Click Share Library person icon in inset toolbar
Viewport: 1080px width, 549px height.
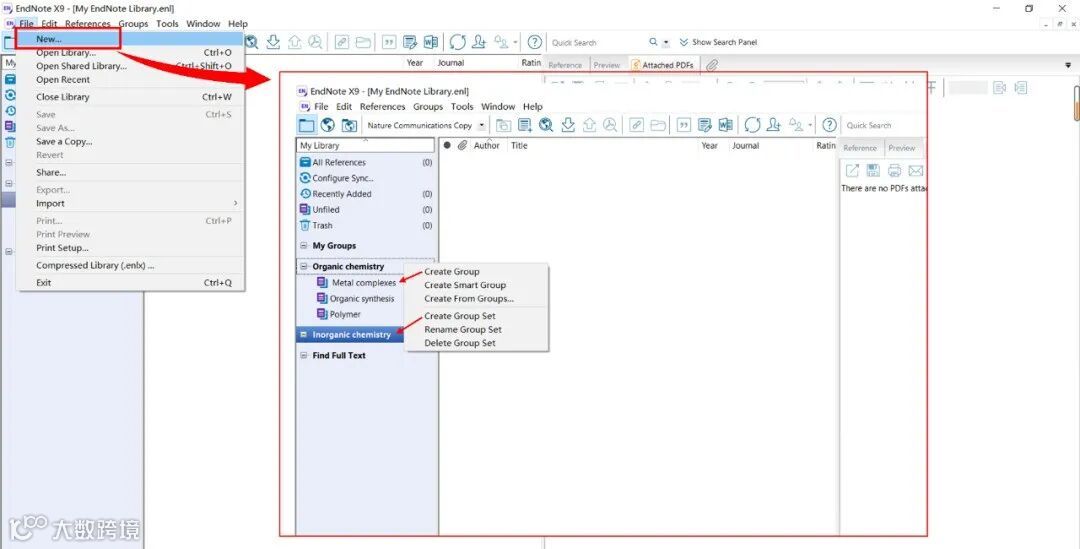[x=773, y=125]
